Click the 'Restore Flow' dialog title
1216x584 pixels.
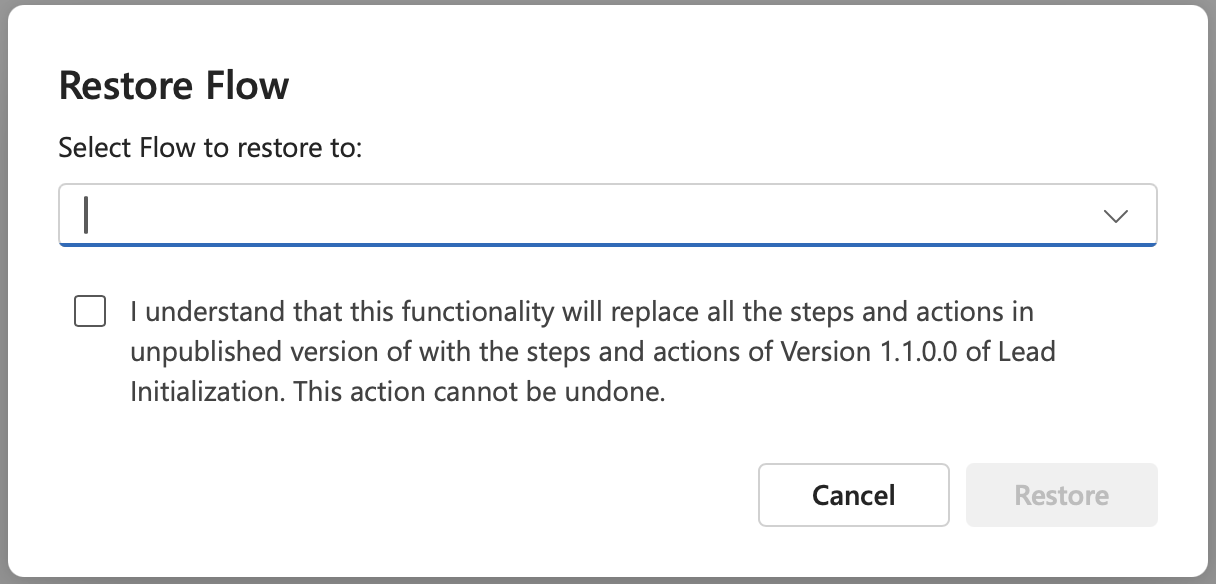174,86
